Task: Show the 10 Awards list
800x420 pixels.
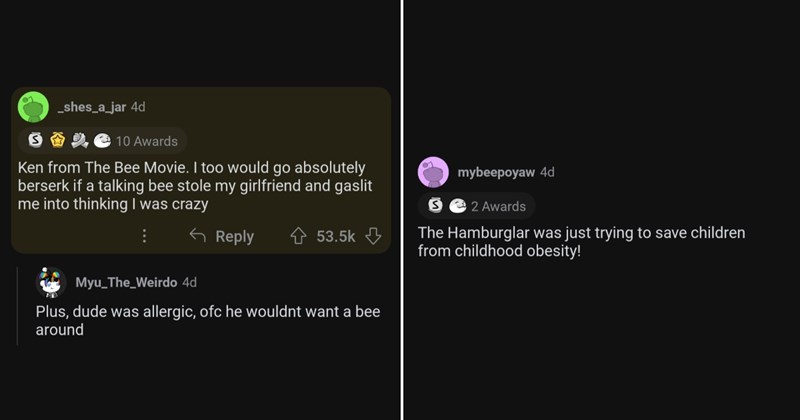Action: [x=146, y=141]
